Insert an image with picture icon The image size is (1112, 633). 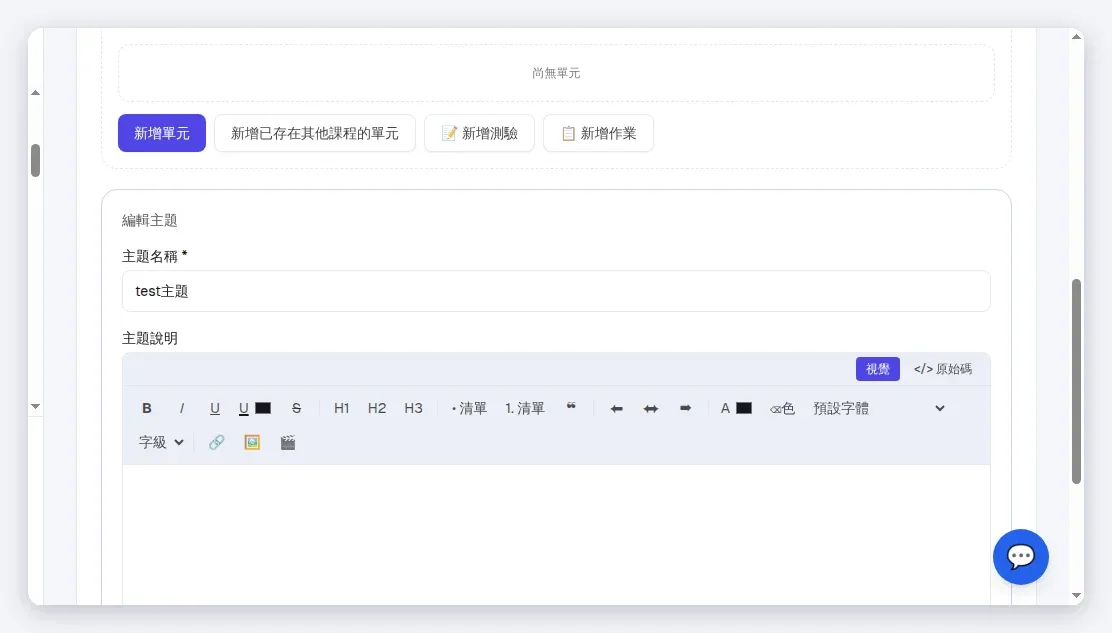252,442
